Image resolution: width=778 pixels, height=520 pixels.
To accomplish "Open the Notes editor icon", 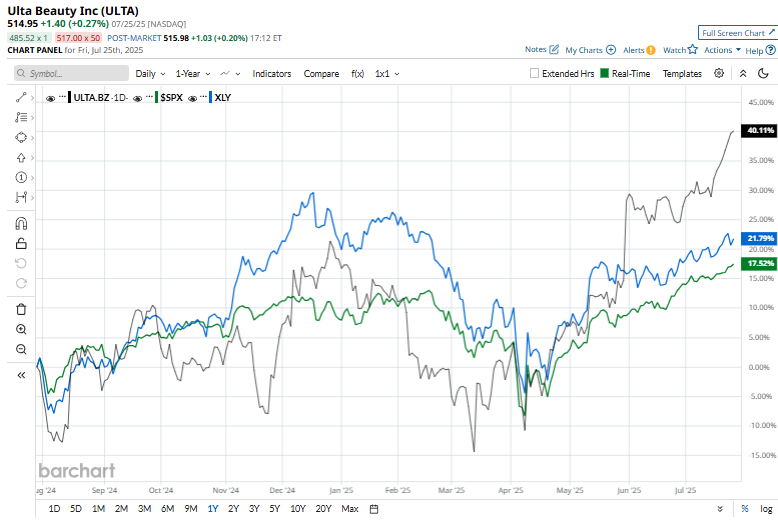I will 554,49.
